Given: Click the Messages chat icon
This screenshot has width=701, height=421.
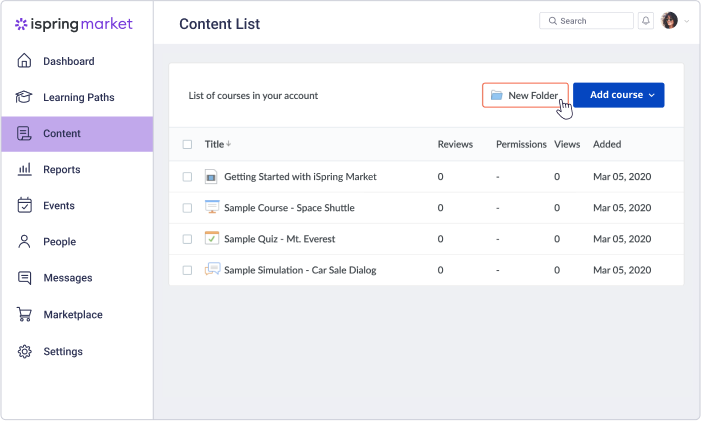Looking at the screenshot, I should coord(25,278).
